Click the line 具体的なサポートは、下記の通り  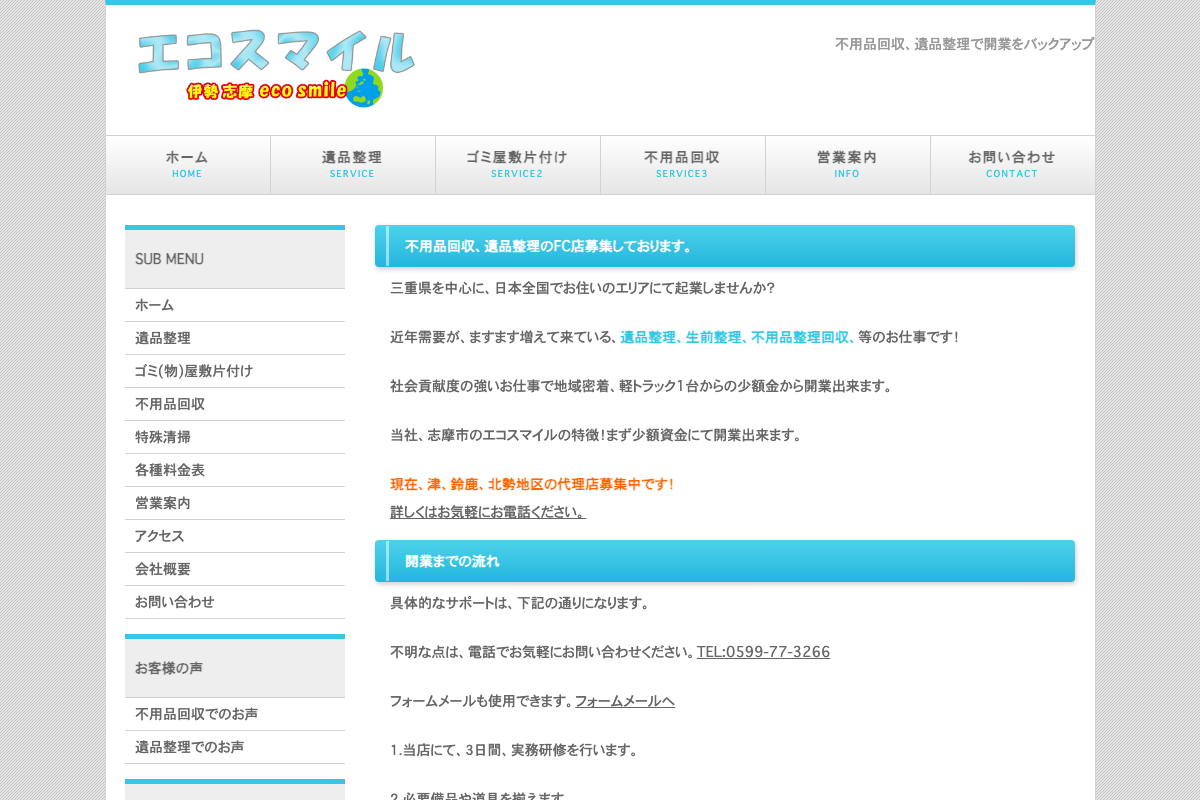pos(520,603)
